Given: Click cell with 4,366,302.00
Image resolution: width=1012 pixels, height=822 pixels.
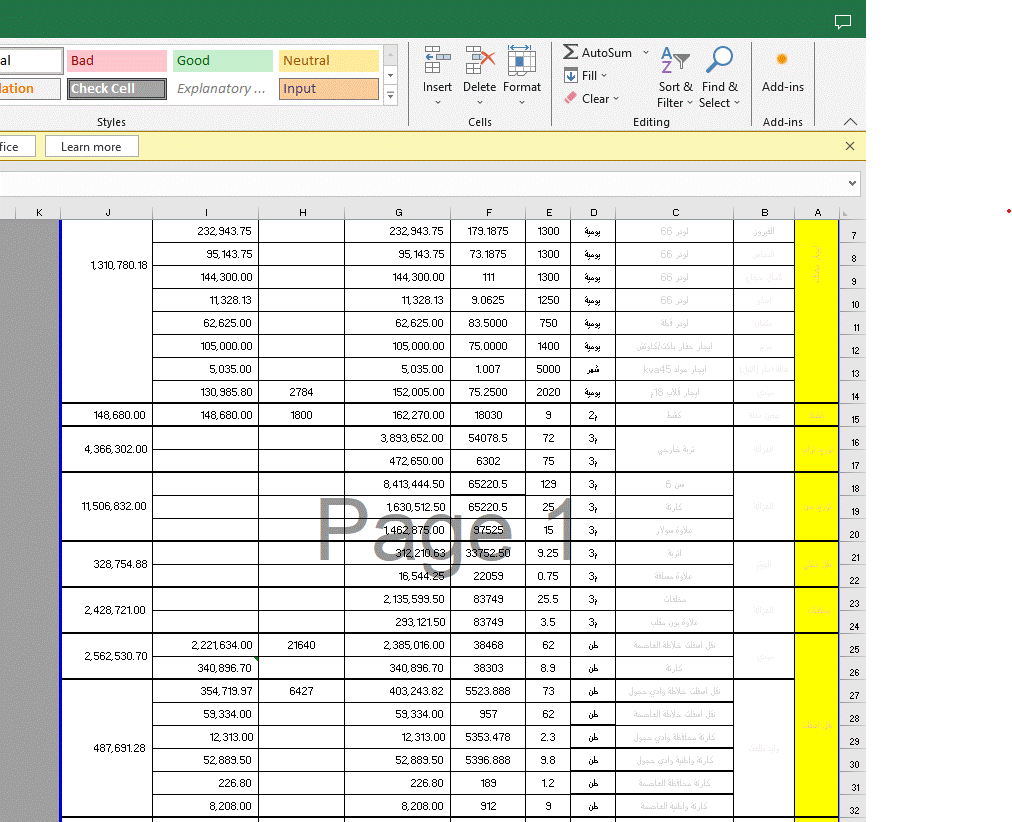Looking at the screenshot, I should click(107, 449).
